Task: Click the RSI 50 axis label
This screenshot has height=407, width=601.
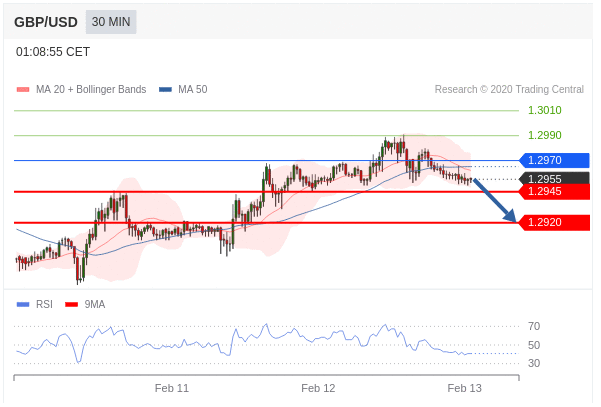Action: (x=534, y=345)
